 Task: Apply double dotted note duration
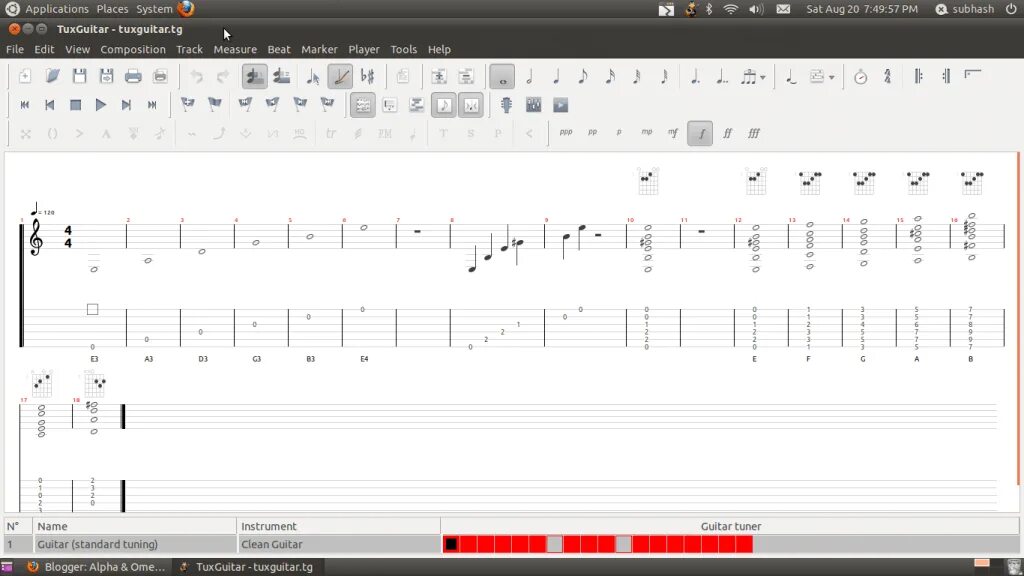pos(722,76)
